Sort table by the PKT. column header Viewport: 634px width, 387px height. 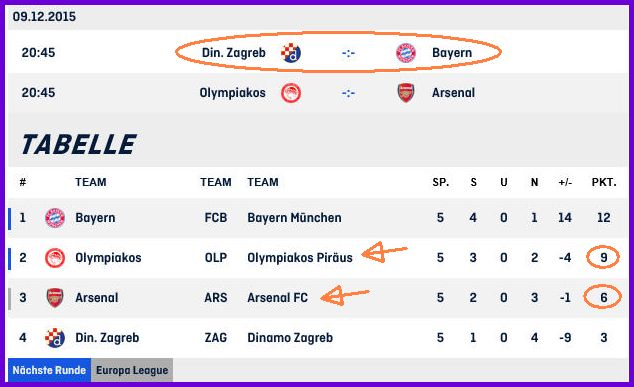click(x=604, y=182)
